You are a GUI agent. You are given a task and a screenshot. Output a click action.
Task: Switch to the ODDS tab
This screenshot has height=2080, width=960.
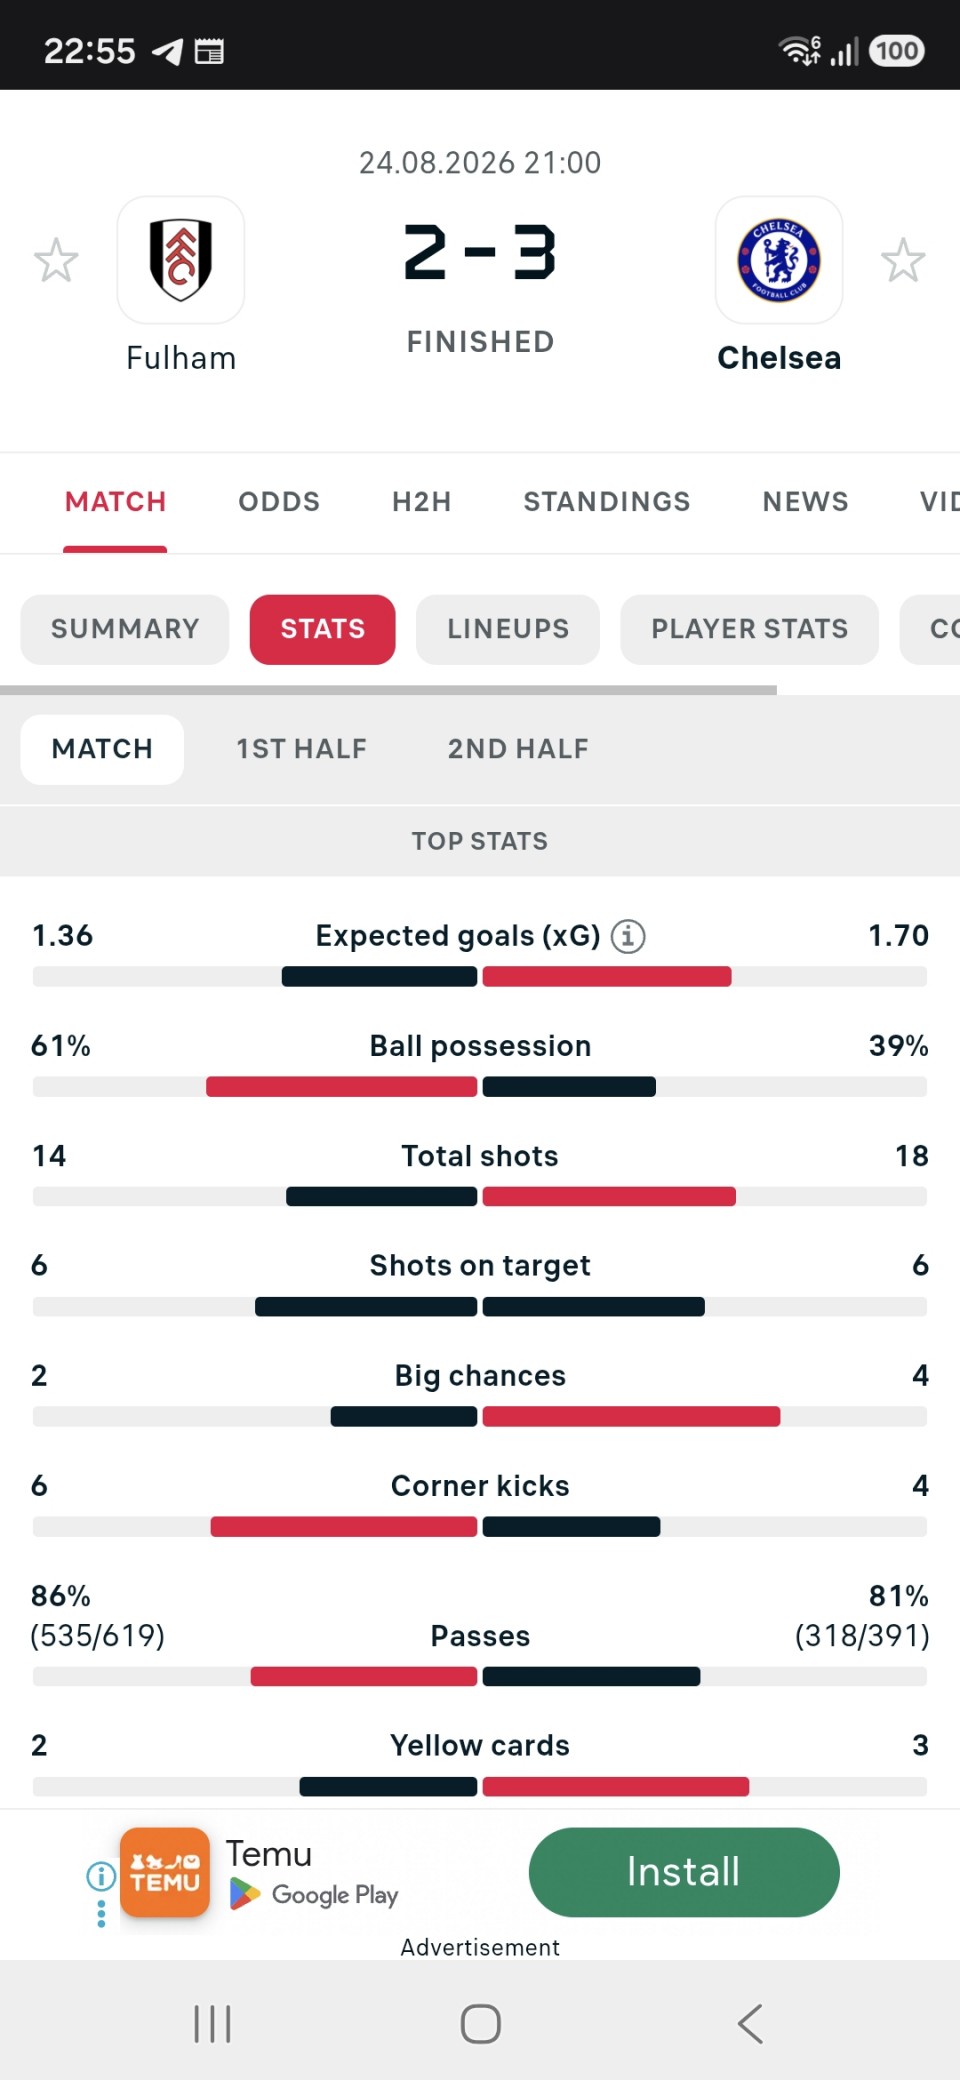click(279, 502)
